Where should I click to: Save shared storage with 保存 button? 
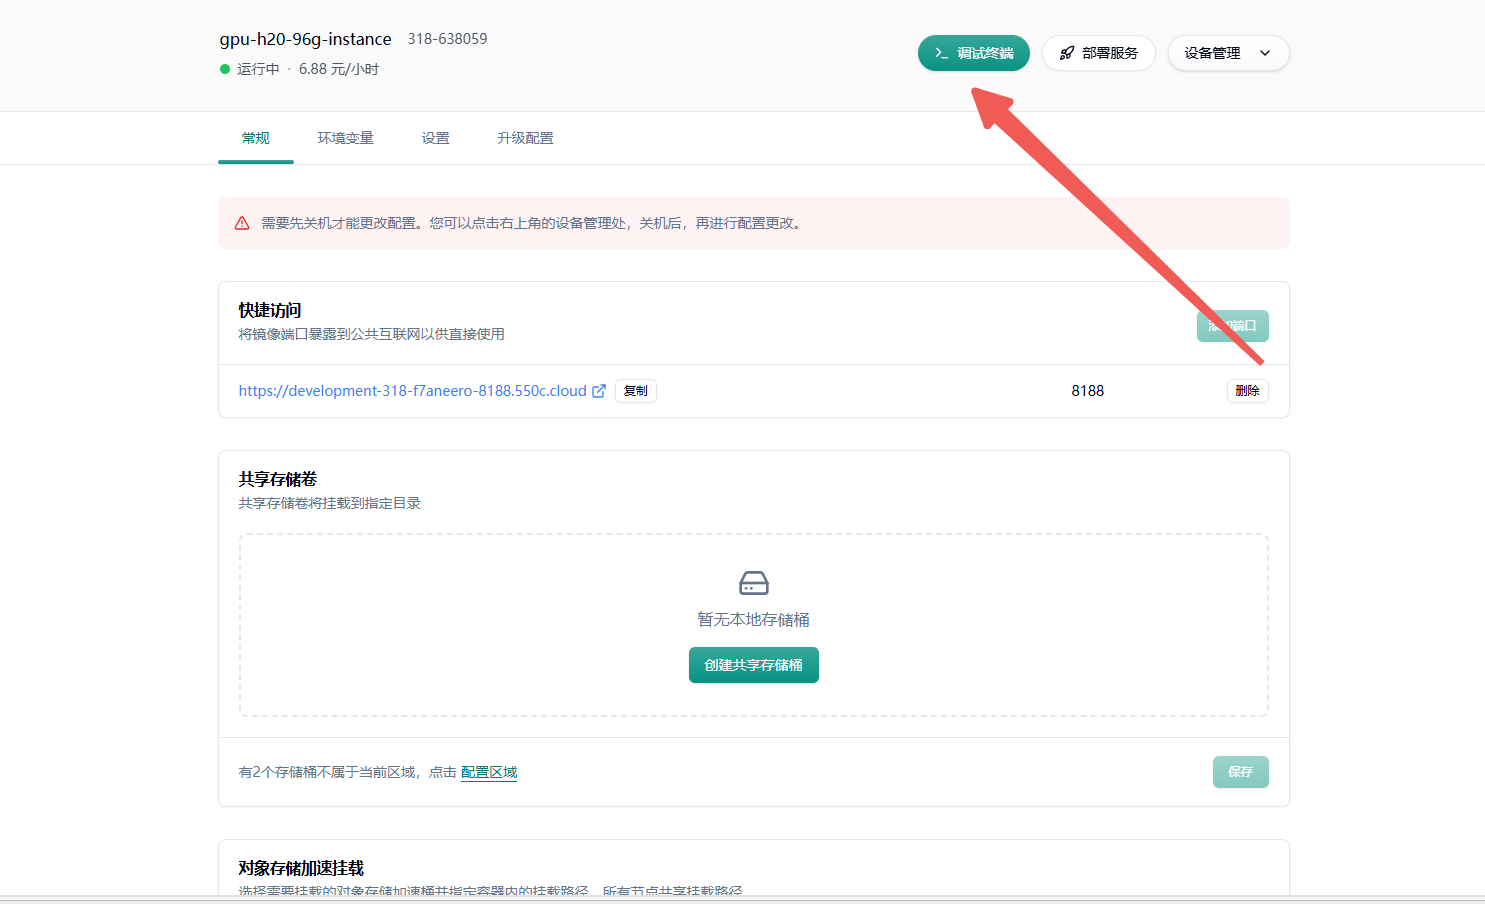pyautogui.click(x=1240, y=772)
